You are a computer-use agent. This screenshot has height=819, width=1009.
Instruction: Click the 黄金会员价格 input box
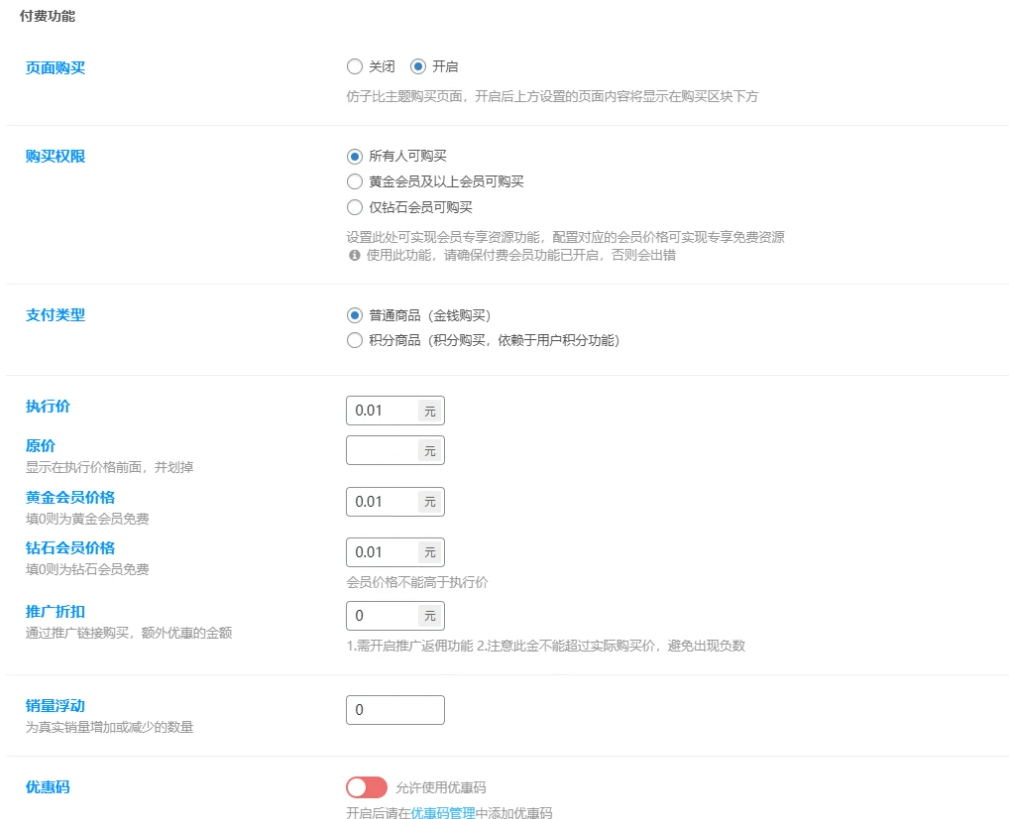[381, 502]
